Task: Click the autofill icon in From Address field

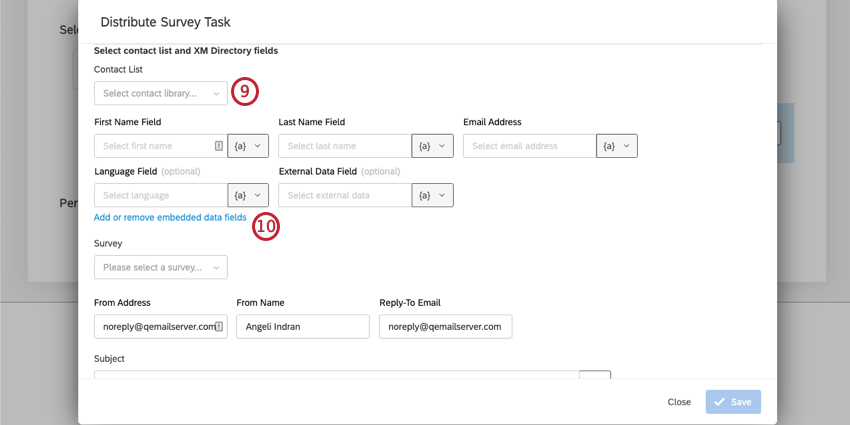Action: (219, 326)
